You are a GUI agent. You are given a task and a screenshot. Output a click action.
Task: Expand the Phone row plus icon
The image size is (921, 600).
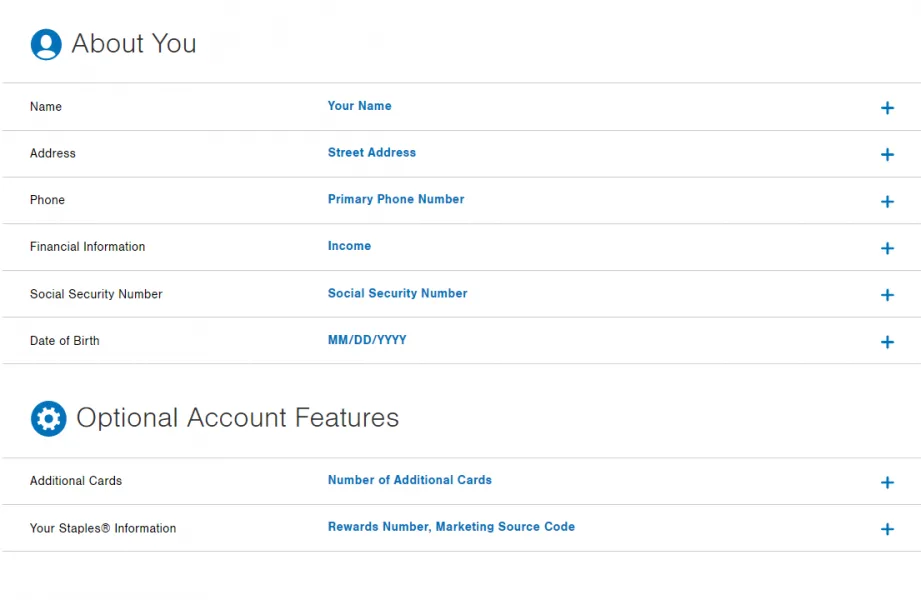(887, 202)
